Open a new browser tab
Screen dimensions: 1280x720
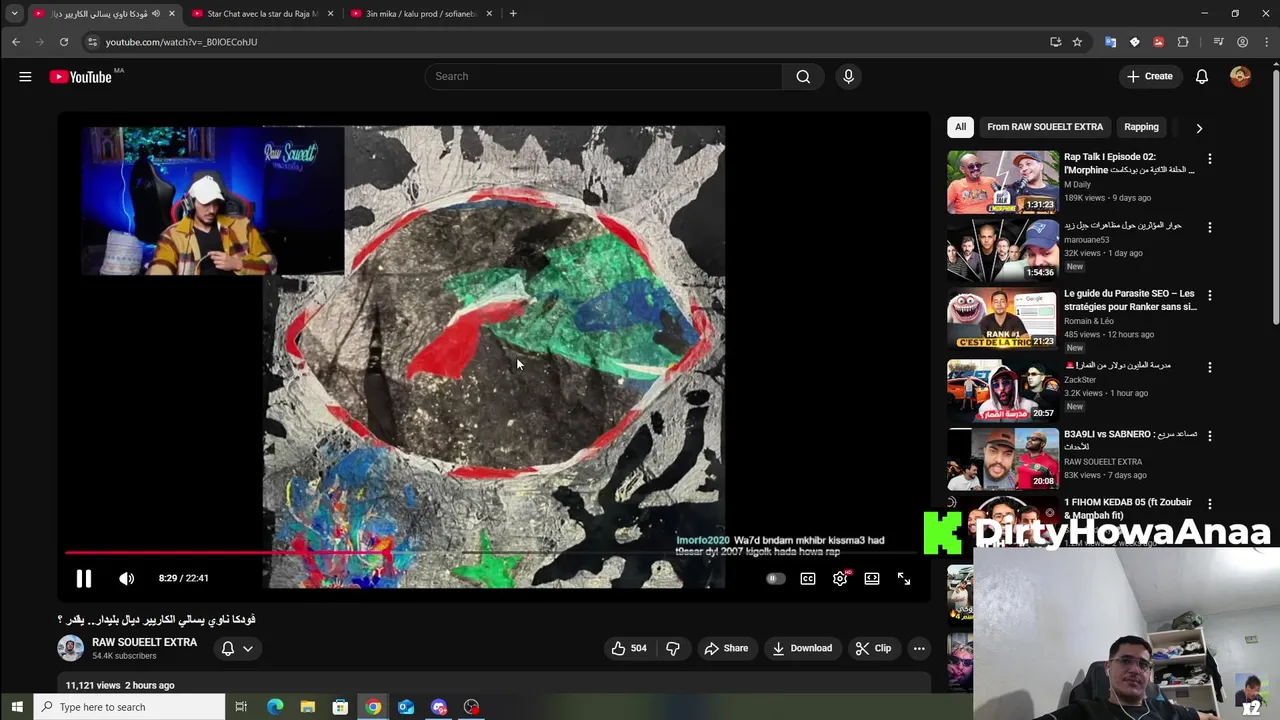(x=513, y=14)
